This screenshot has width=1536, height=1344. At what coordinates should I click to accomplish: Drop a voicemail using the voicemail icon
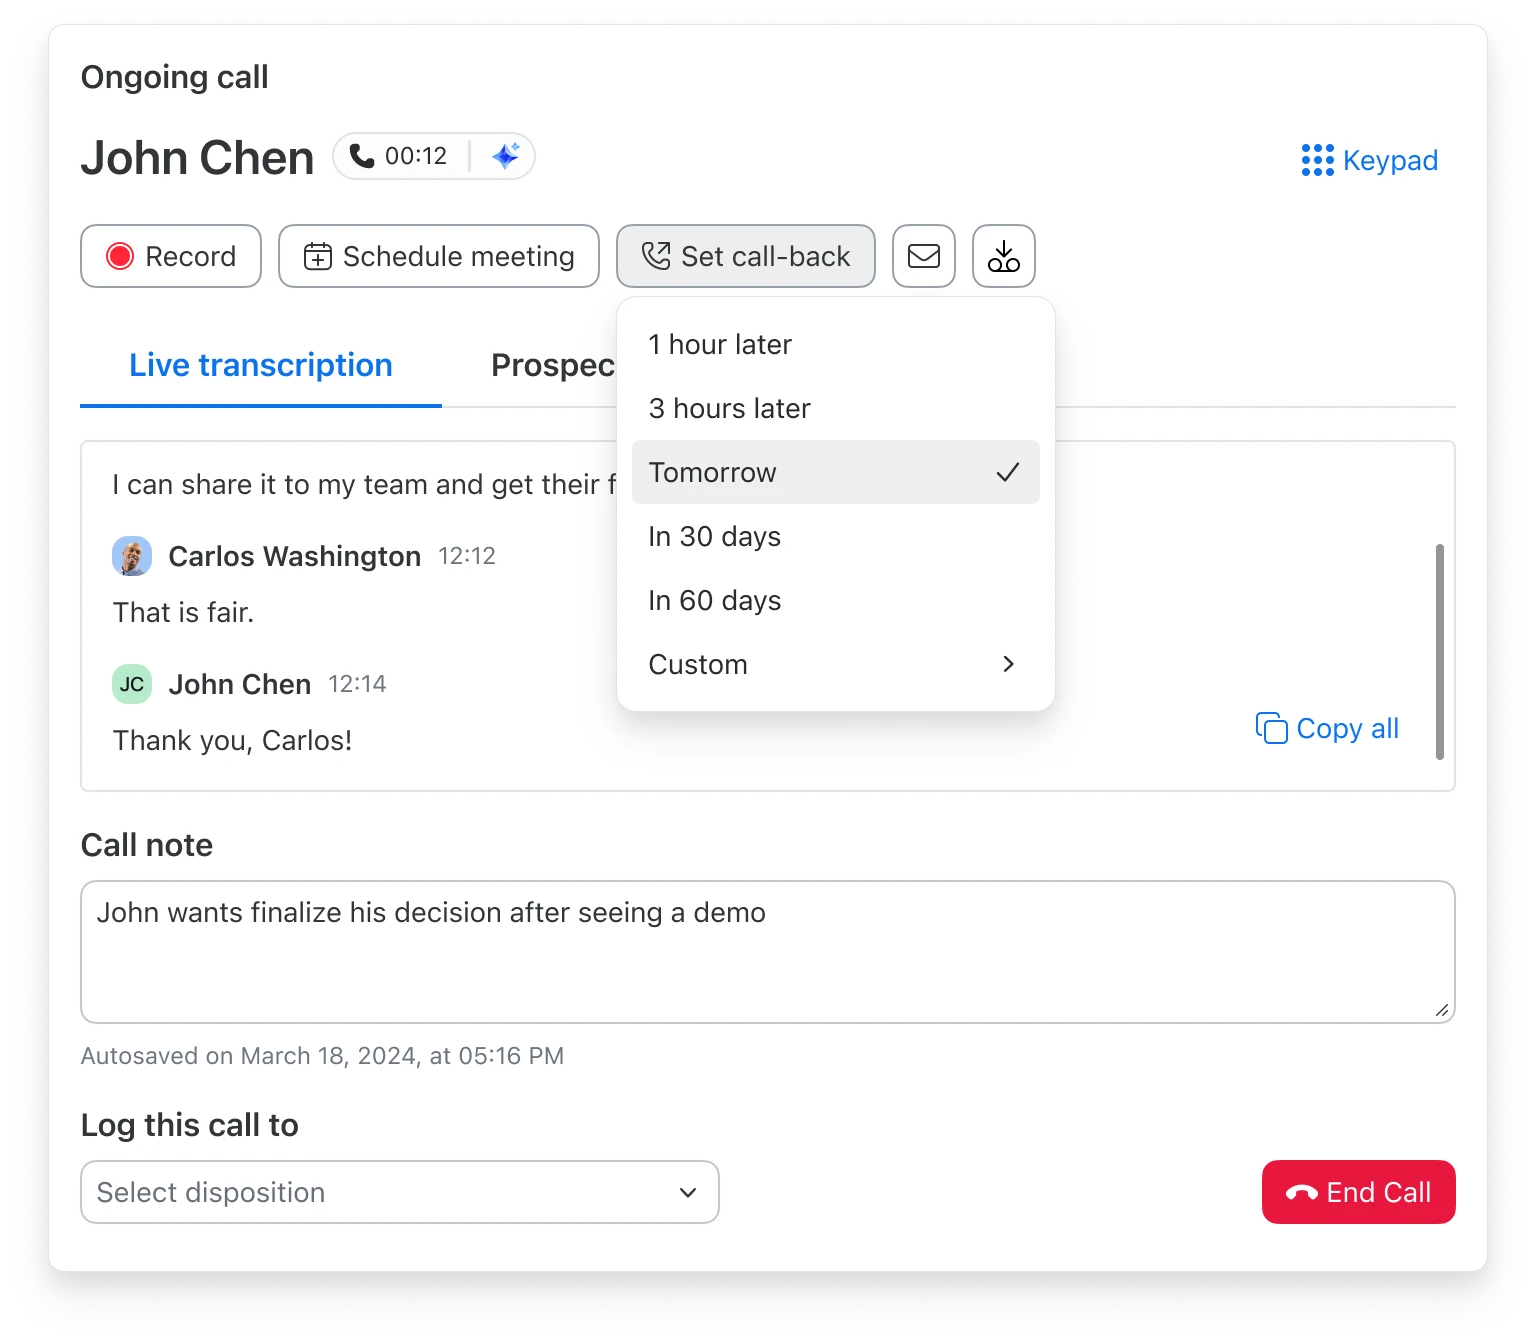pos(1003,256)
